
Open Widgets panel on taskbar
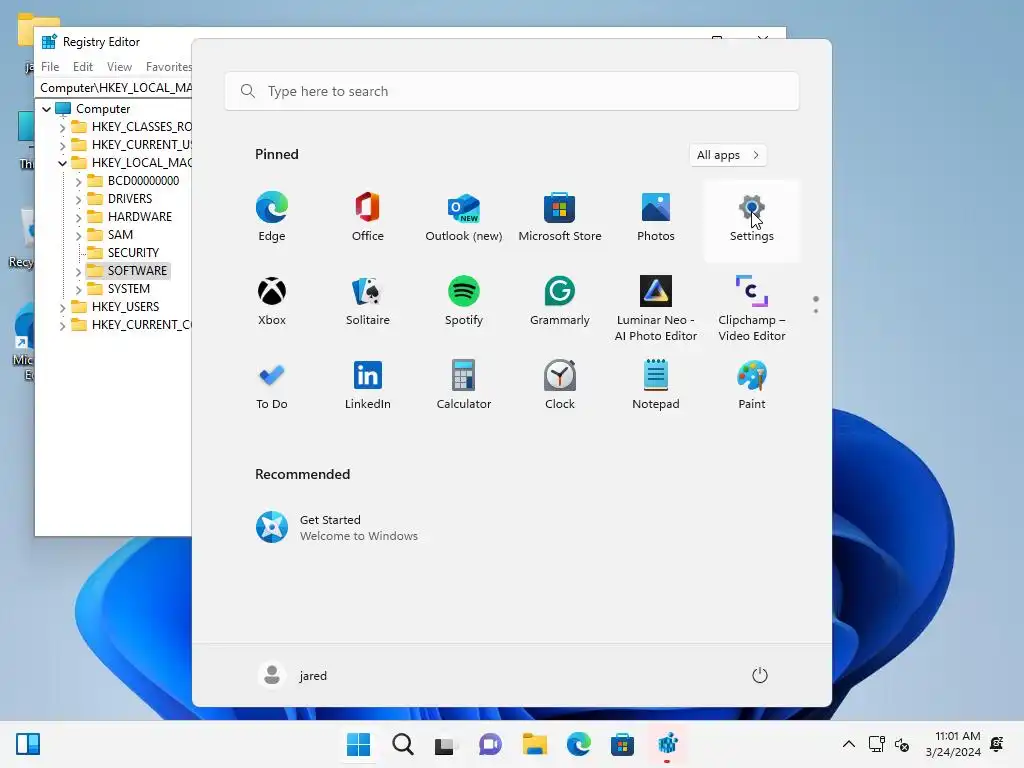click(x=28, y=744)
